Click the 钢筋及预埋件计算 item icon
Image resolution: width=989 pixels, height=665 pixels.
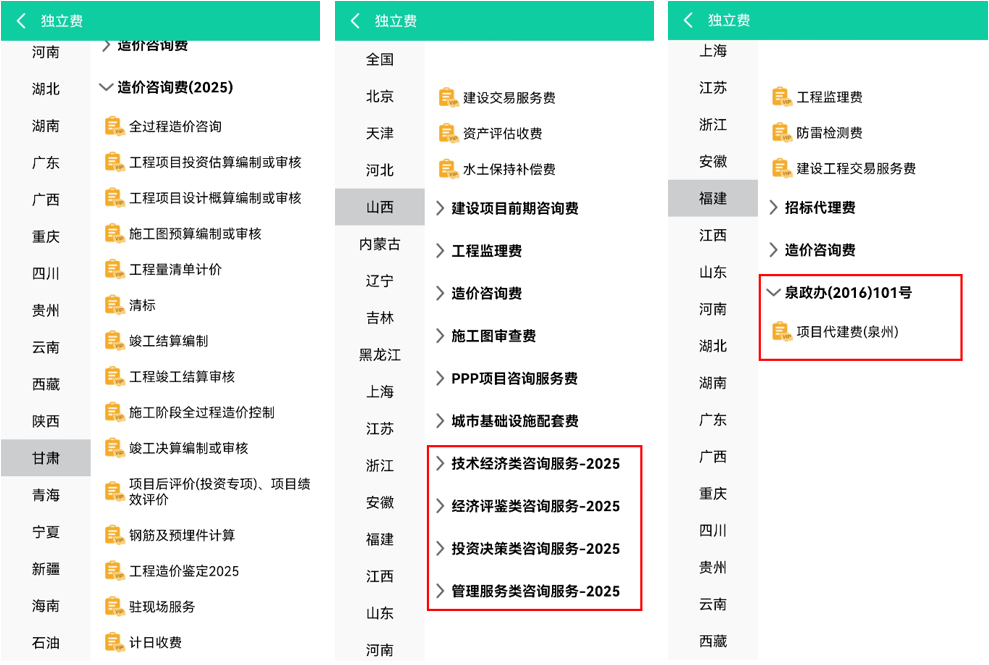(113, 535)
